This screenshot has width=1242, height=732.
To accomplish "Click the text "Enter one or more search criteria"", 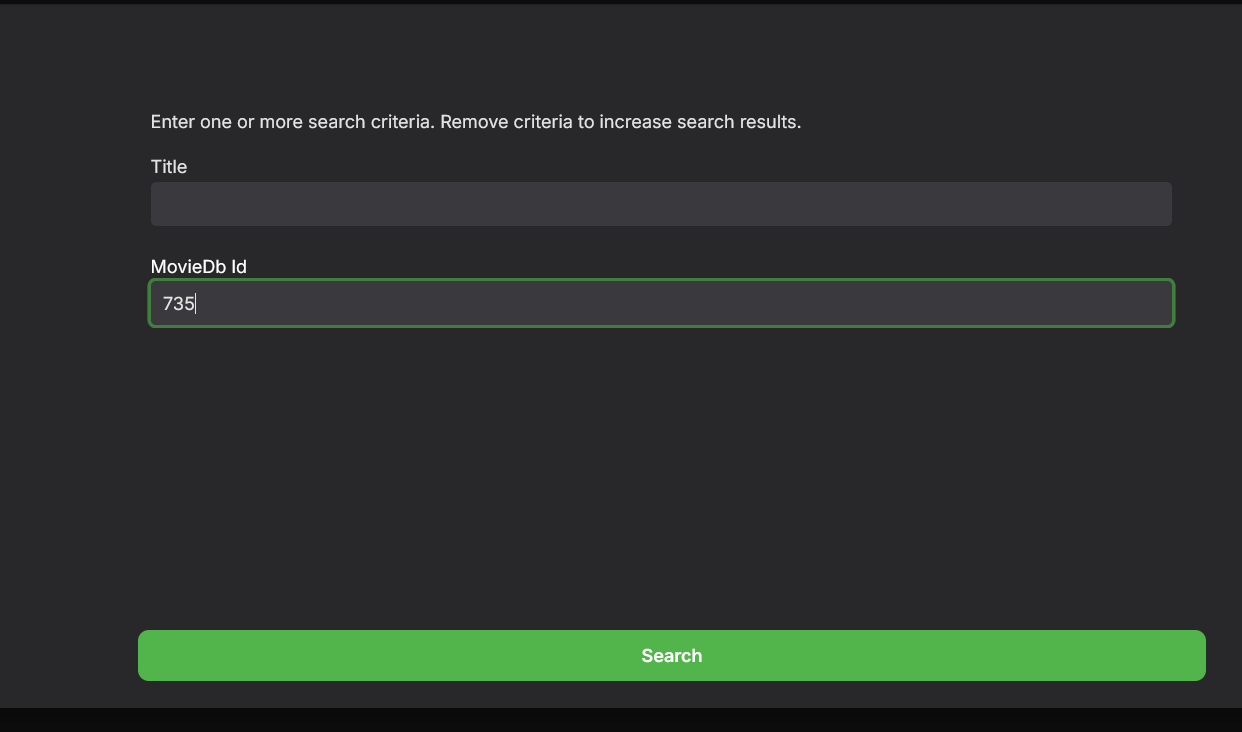I will [x=292, y=122].
